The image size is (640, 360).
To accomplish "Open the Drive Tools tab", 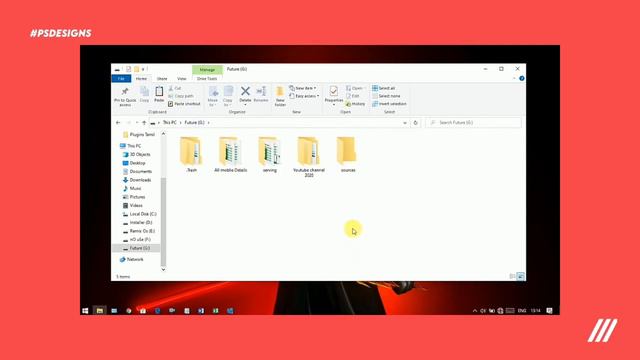I will click(x=207, y=78).
